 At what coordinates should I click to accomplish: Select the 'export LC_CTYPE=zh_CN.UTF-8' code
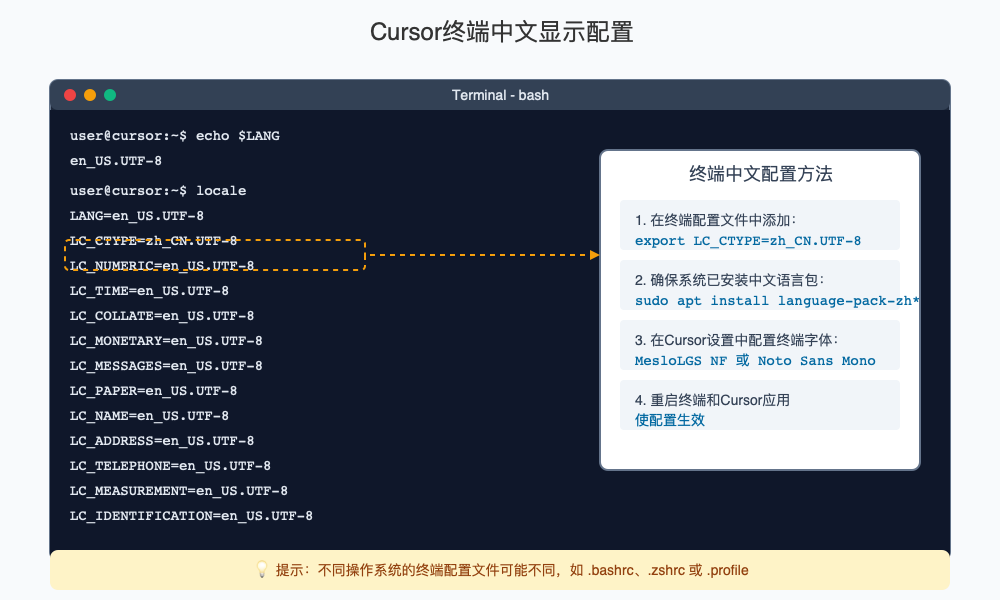click(747, 241)
